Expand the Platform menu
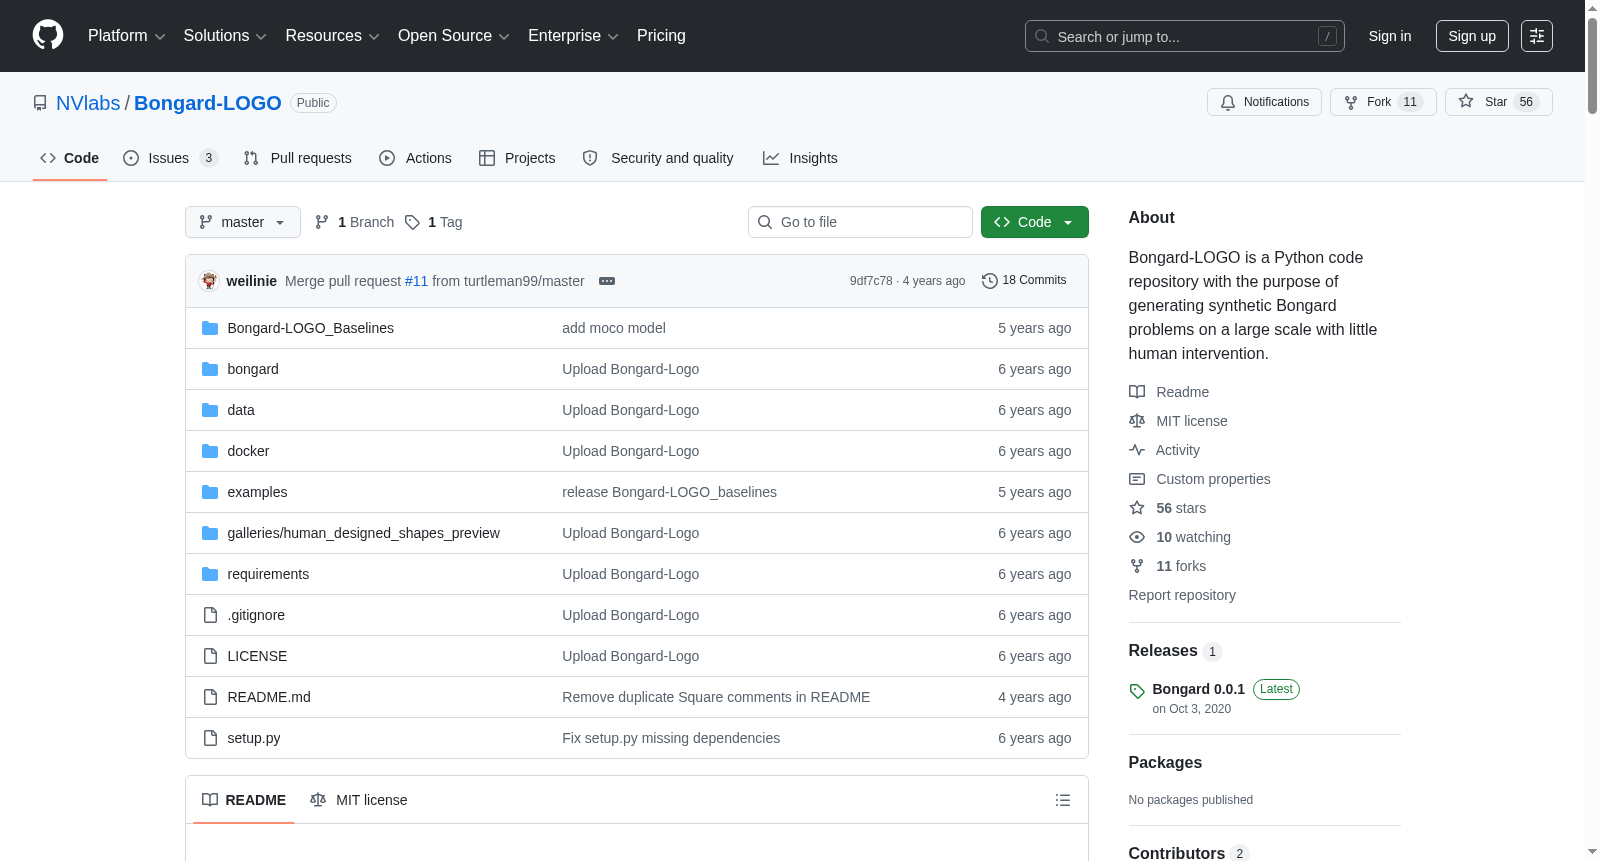 [127, 36]
